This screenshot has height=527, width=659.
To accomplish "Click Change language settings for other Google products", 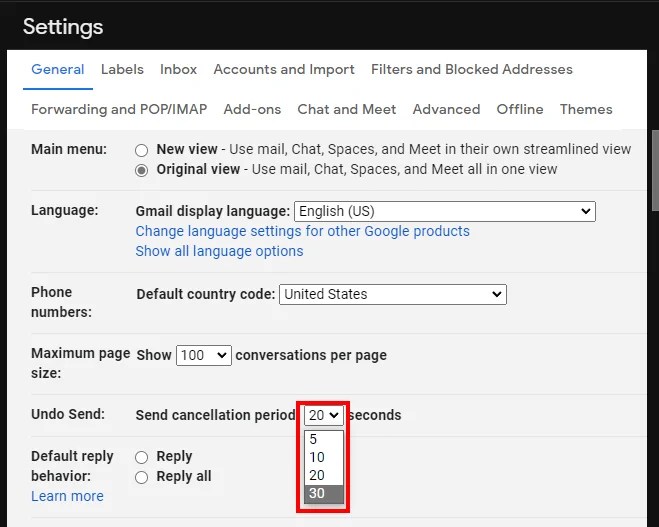I will 302,231.
